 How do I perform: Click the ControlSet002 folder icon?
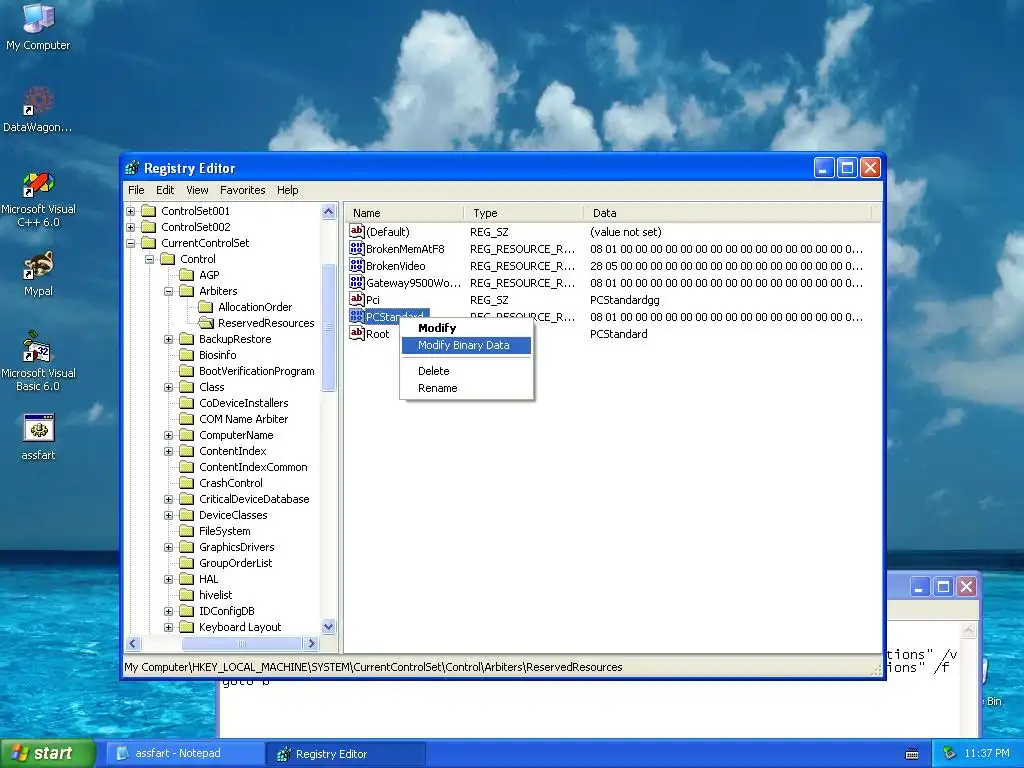coord(149,227)
